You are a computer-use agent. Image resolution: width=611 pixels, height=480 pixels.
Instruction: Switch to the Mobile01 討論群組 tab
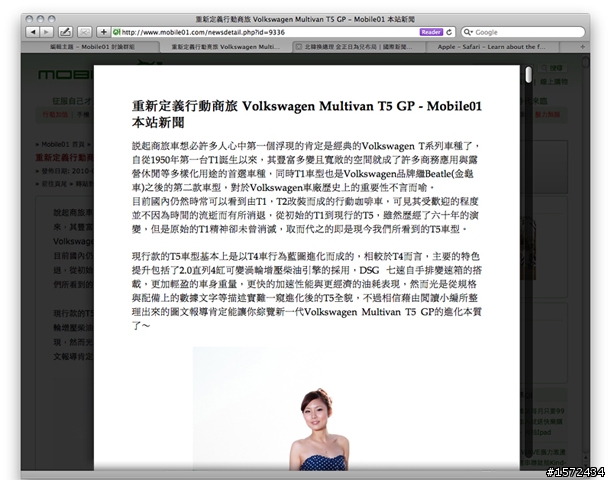(90, 47)
